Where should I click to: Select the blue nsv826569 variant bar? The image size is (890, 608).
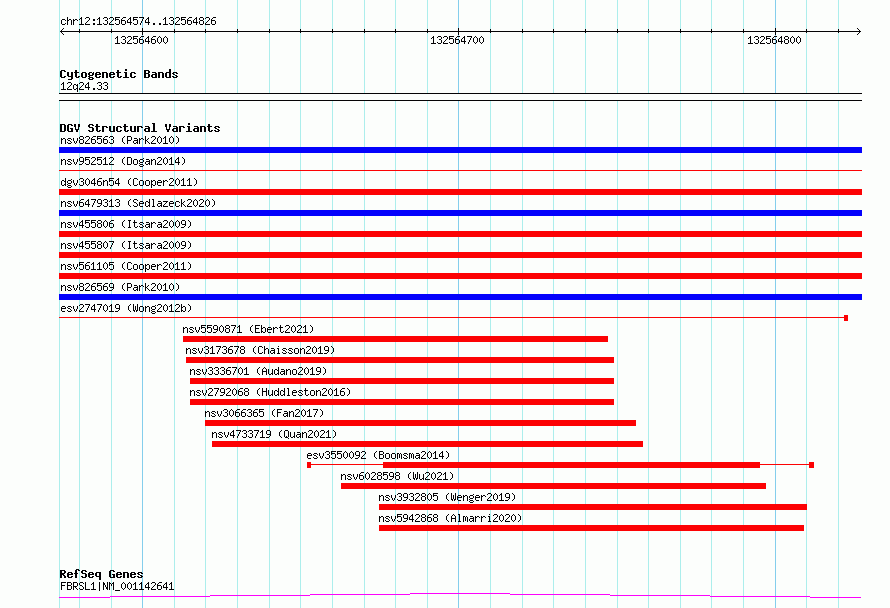tap(460, 297)
